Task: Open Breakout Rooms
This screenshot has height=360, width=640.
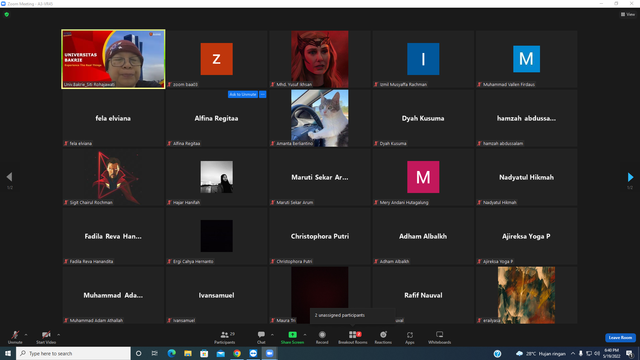Action: [x=353, y=337]
